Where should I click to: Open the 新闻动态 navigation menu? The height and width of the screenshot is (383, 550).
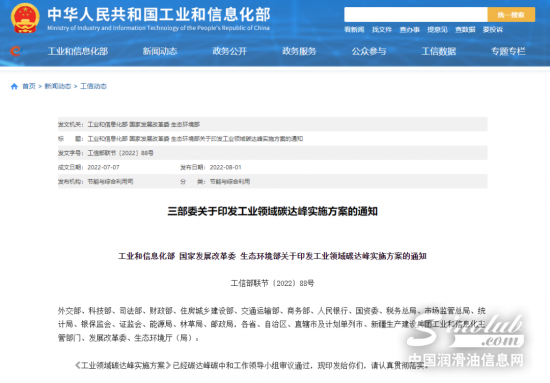[x=160, y=51]
